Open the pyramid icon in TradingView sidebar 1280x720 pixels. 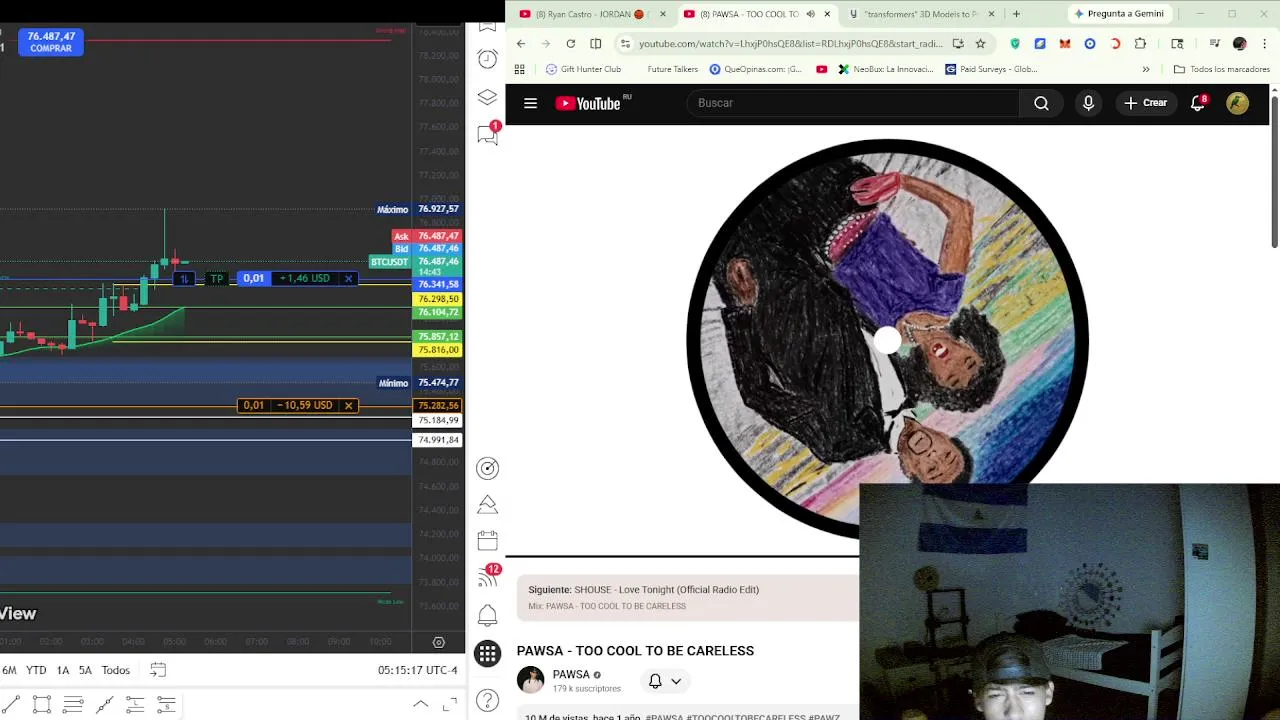(x=487, y=504)
